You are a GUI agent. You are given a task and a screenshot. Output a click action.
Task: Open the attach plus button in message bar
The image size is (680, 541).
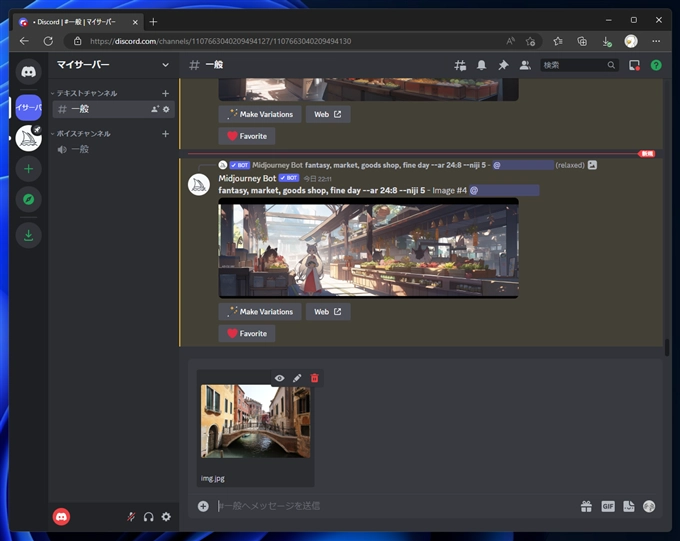point(203,506)
